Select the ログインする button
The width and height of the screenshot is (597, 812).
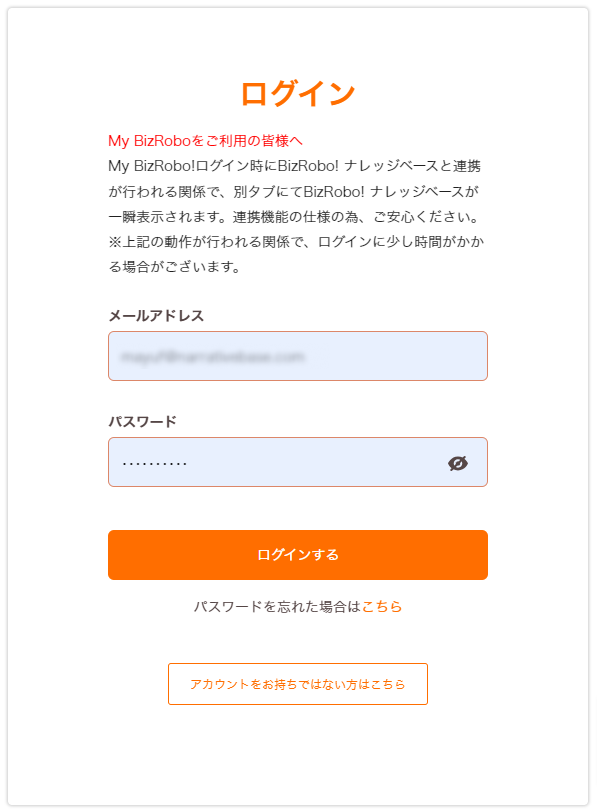[298, 556]
